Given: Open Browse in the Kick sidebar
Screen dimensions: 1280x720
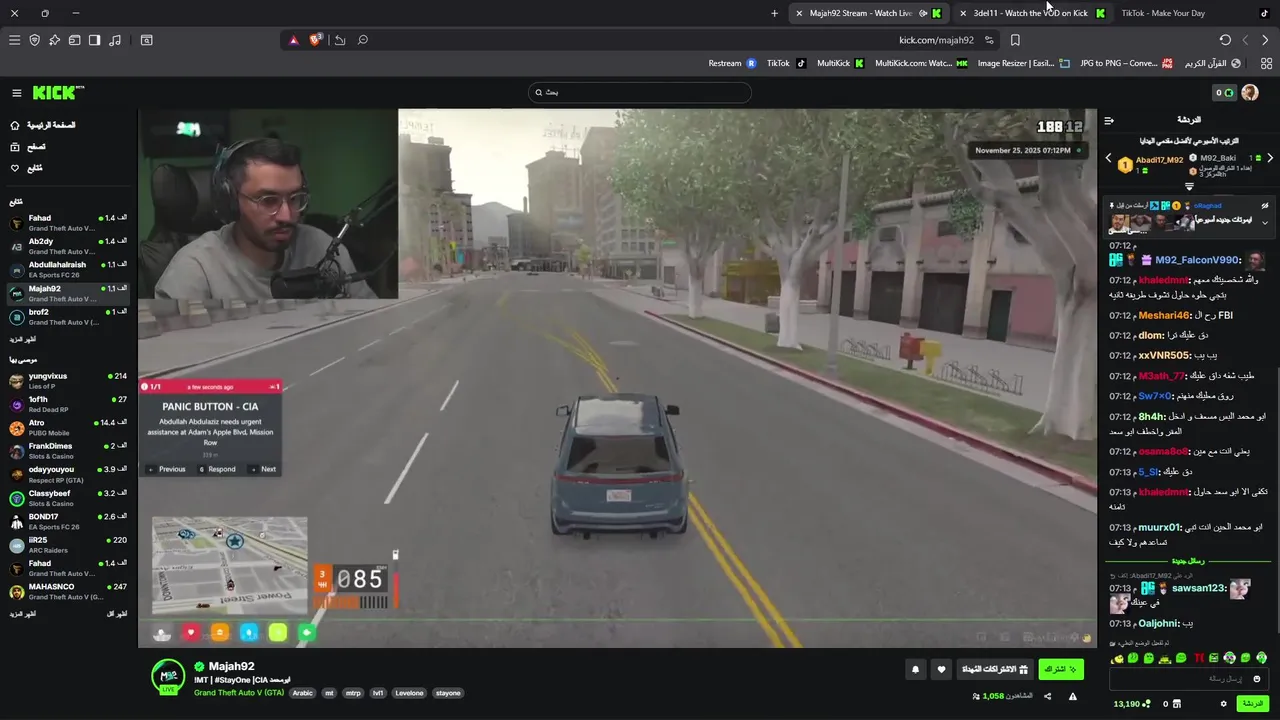Looking at the screenshot, I should point(28,147).
